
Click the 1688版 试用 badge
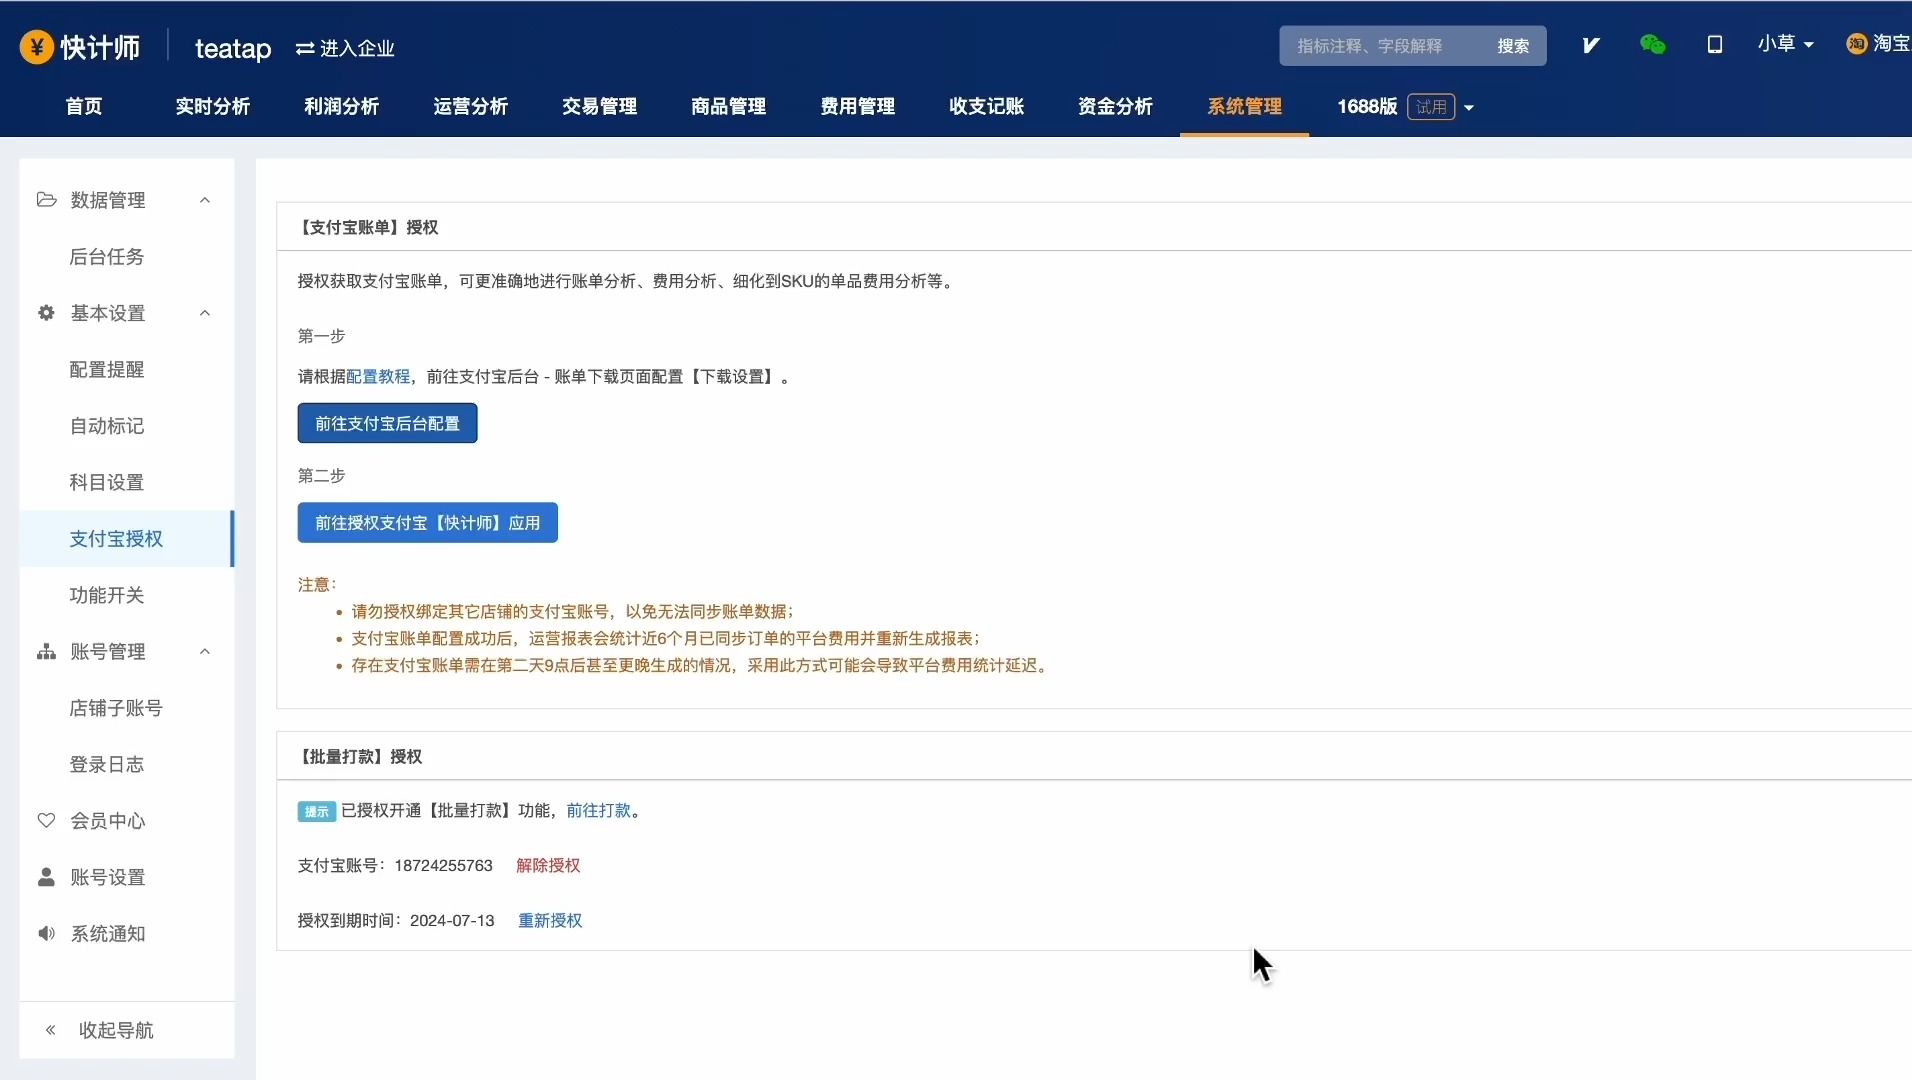[x=1431, y=107]
